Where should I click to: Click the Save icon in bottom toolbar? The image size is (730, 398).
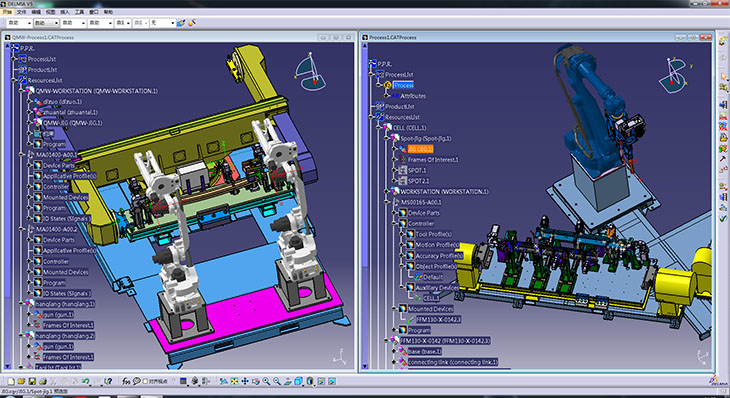pos(32,381)
